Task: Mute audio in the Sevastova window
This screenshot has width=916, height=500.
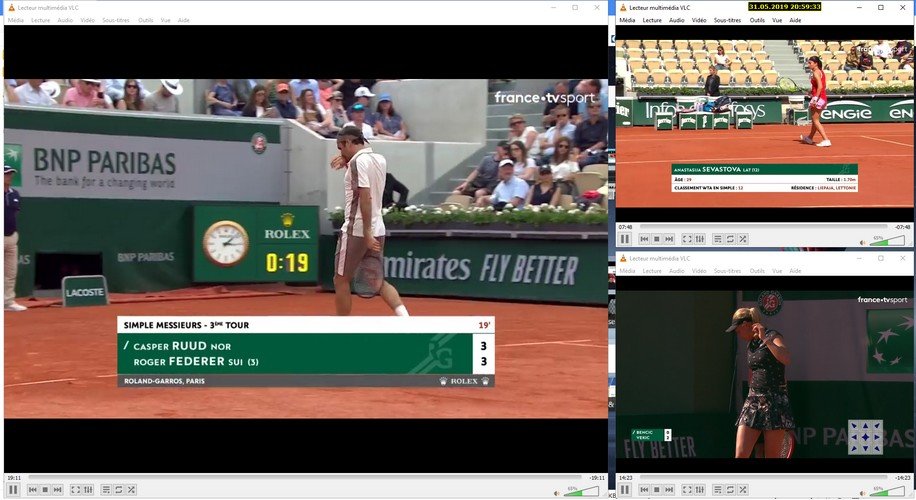Action: point(863,242)
